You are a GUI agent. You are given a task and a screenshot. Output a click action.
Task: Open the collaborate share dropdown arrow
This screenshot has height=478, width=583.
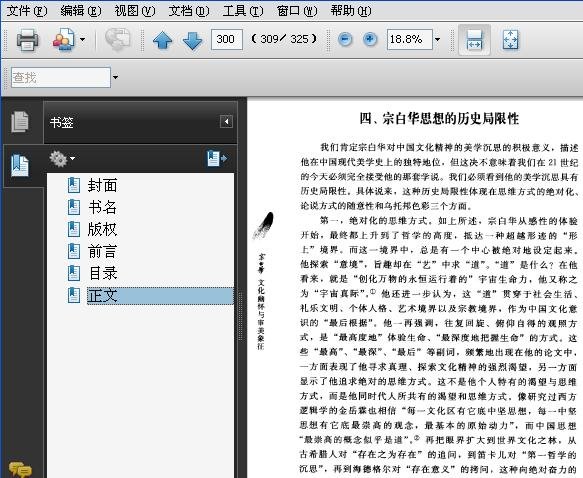point(83,39)
